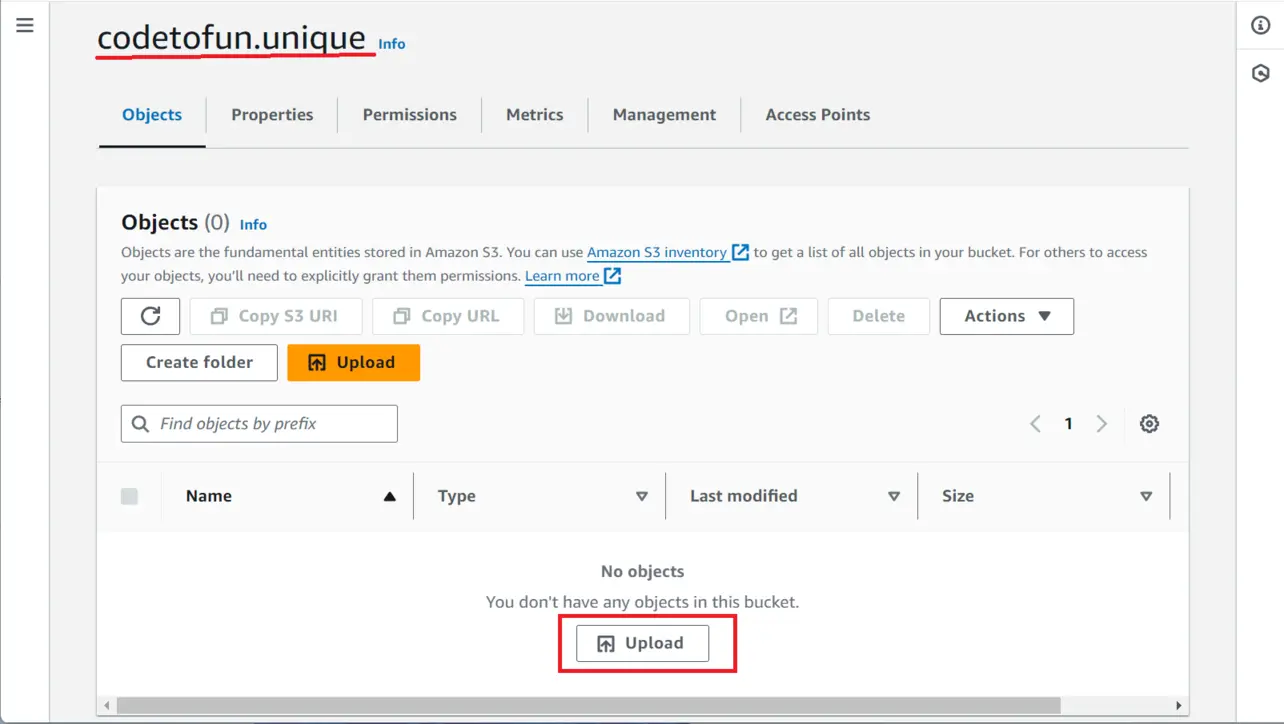This screenshot has height=724, width=1284.
Task: Click the Name column header
Action: pos(208,496)
